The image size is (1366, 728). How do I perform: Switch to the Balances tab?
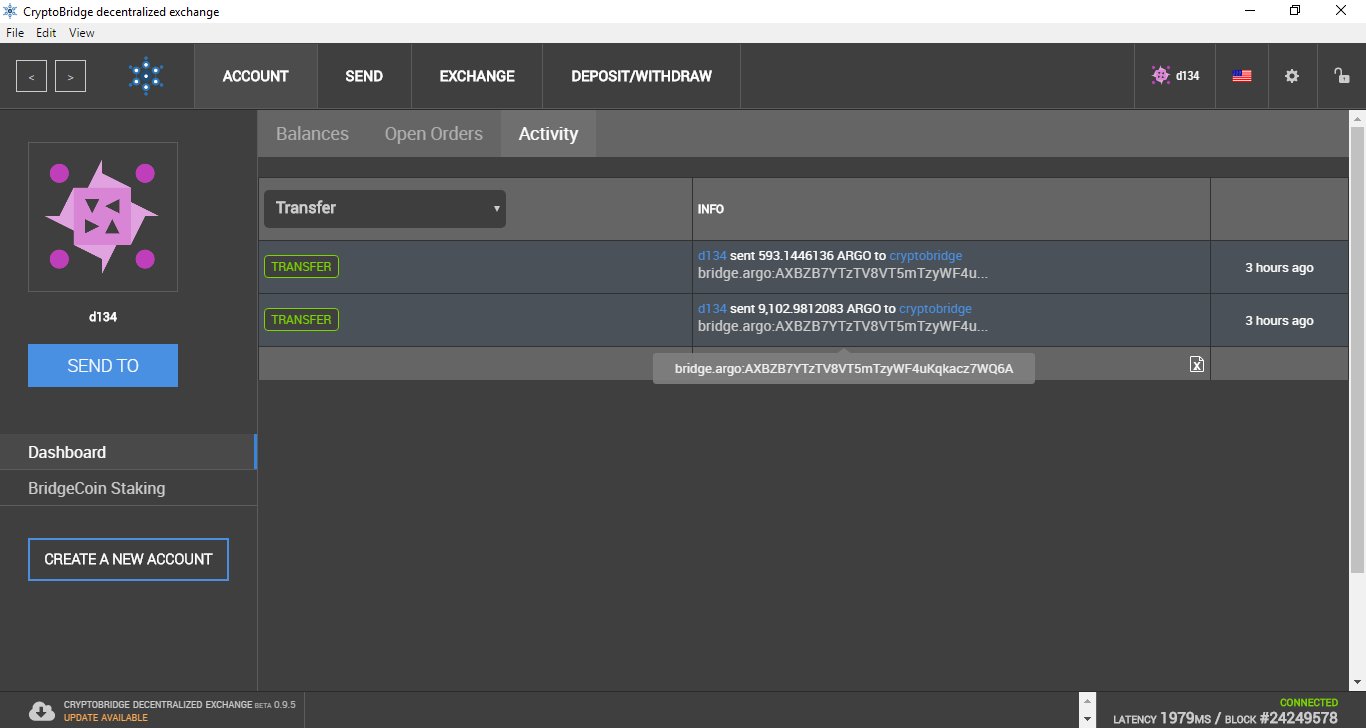[312, 134]
